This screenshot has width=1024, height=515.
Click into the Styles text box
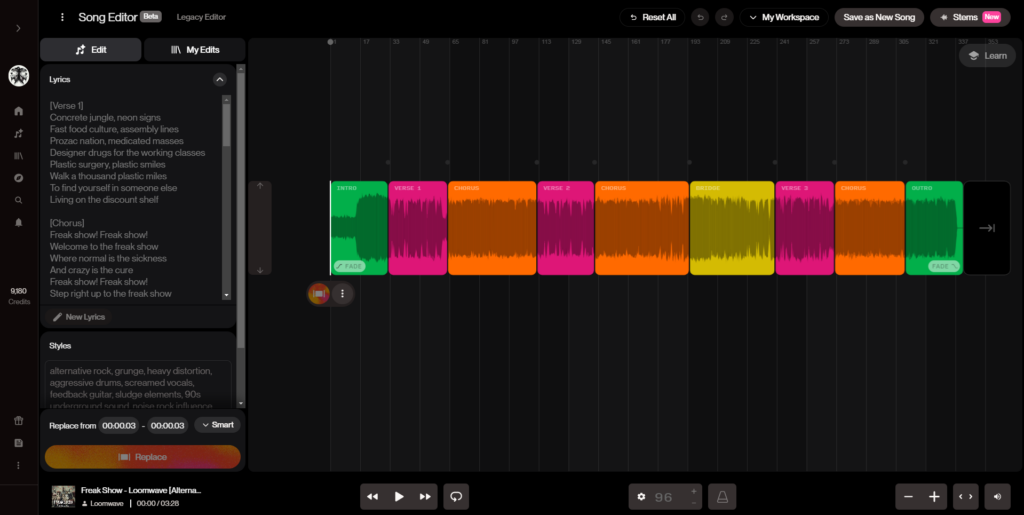(x=138, y=385)
